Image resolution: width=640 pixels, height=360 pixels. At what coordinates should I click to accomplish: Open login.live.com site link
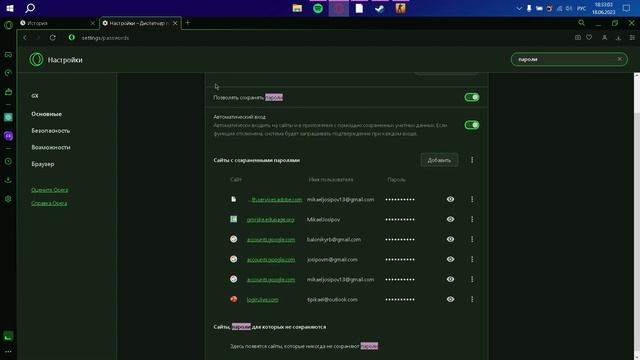click(x=262, y=300)
